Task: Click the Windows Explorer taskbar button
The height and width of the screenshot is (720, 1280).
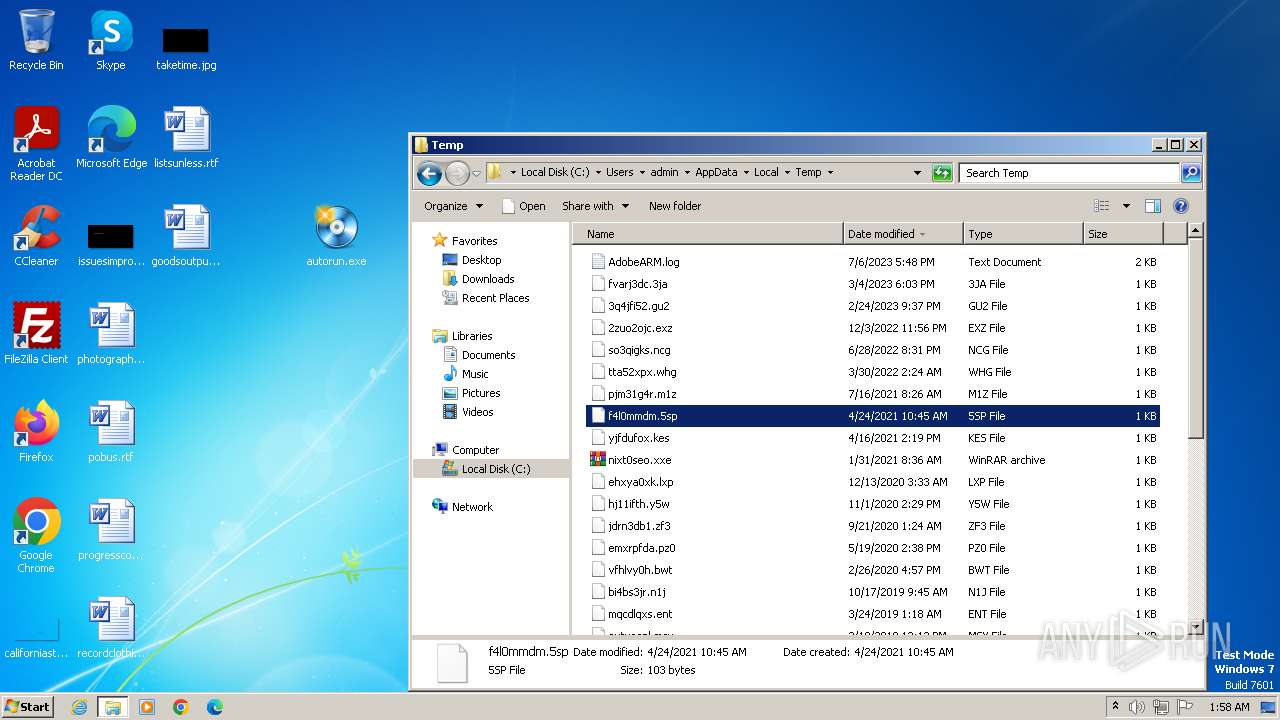Action: (x=112, y=707)
